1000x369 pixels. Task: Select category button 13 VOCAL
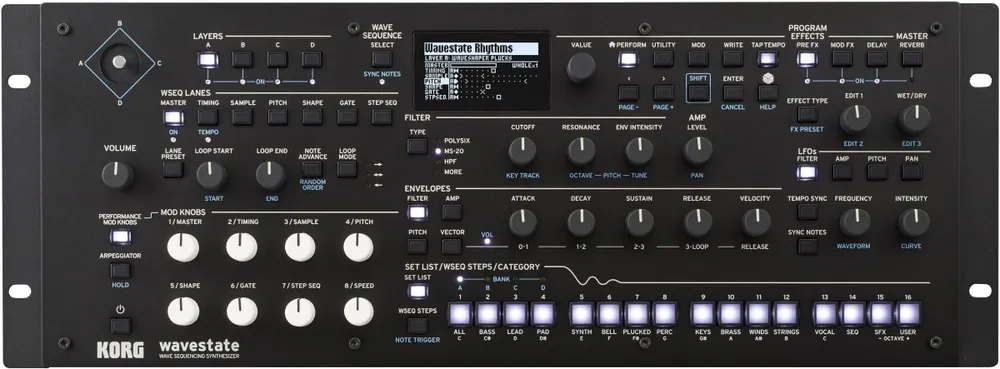click(824, 314)
